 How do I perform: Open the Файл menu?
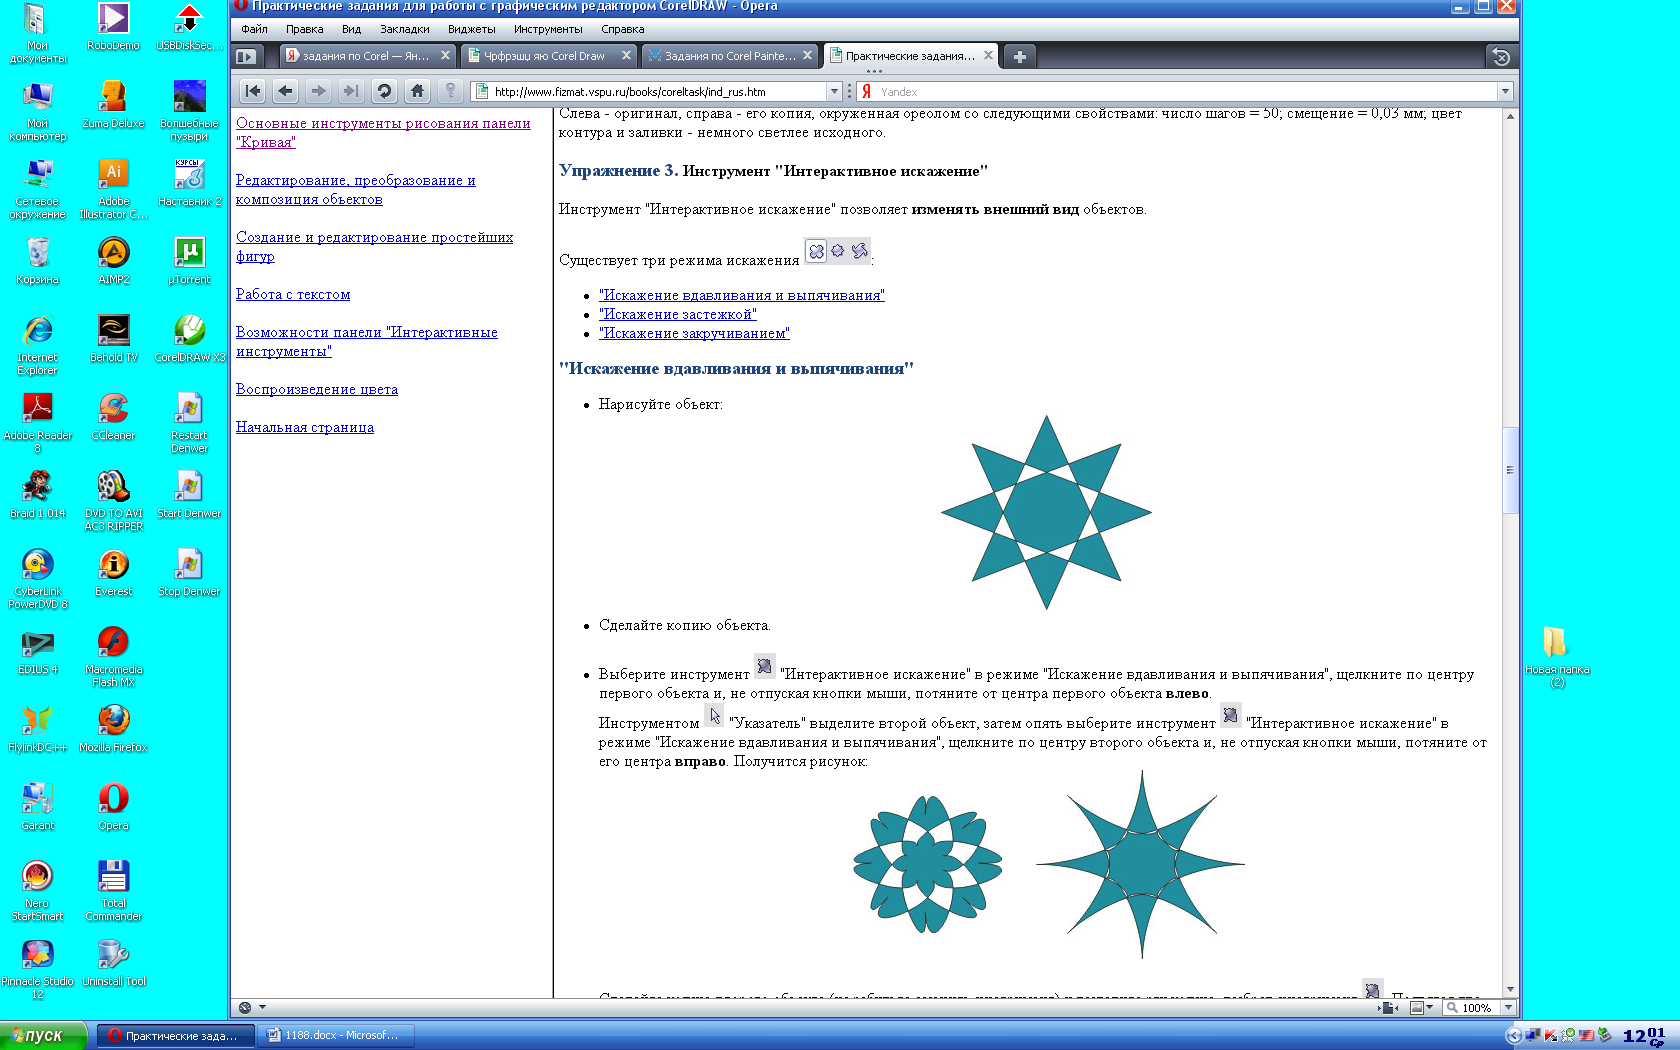tap(254, 29)
